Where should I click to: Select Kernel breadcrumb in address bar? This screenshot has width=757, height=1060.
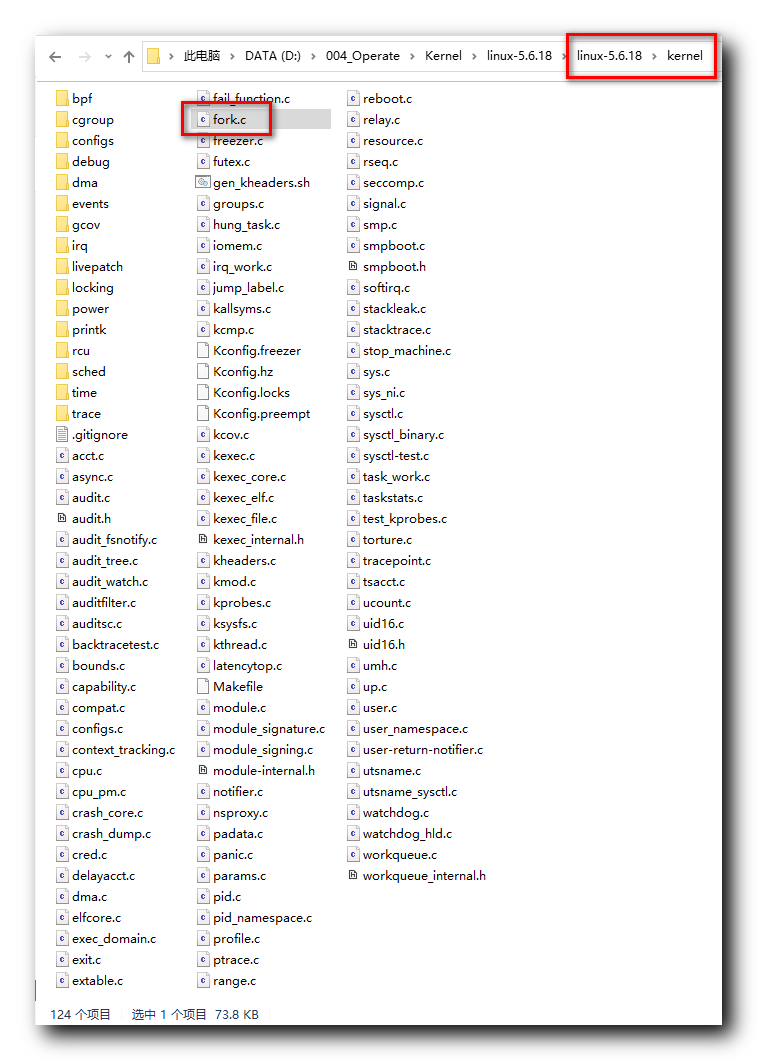[x=443, y=55]
